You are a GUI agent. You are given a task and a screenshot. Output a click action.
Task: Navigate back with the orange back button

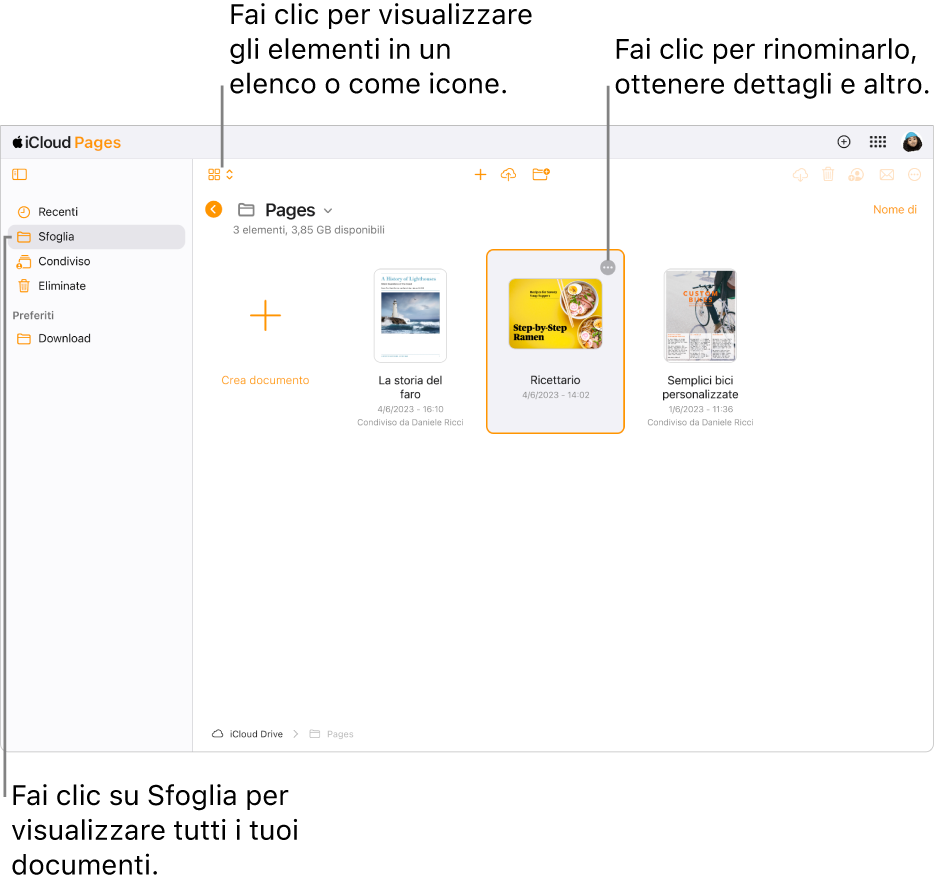[213, 209]
